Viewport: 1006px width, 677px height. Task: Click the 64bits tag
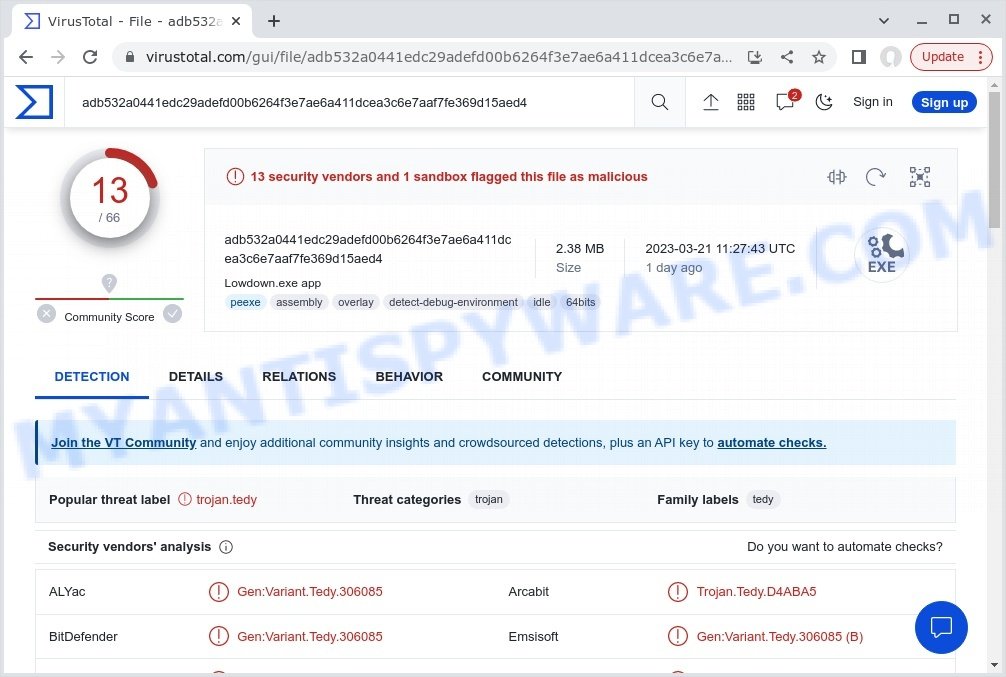click(581, 302)
